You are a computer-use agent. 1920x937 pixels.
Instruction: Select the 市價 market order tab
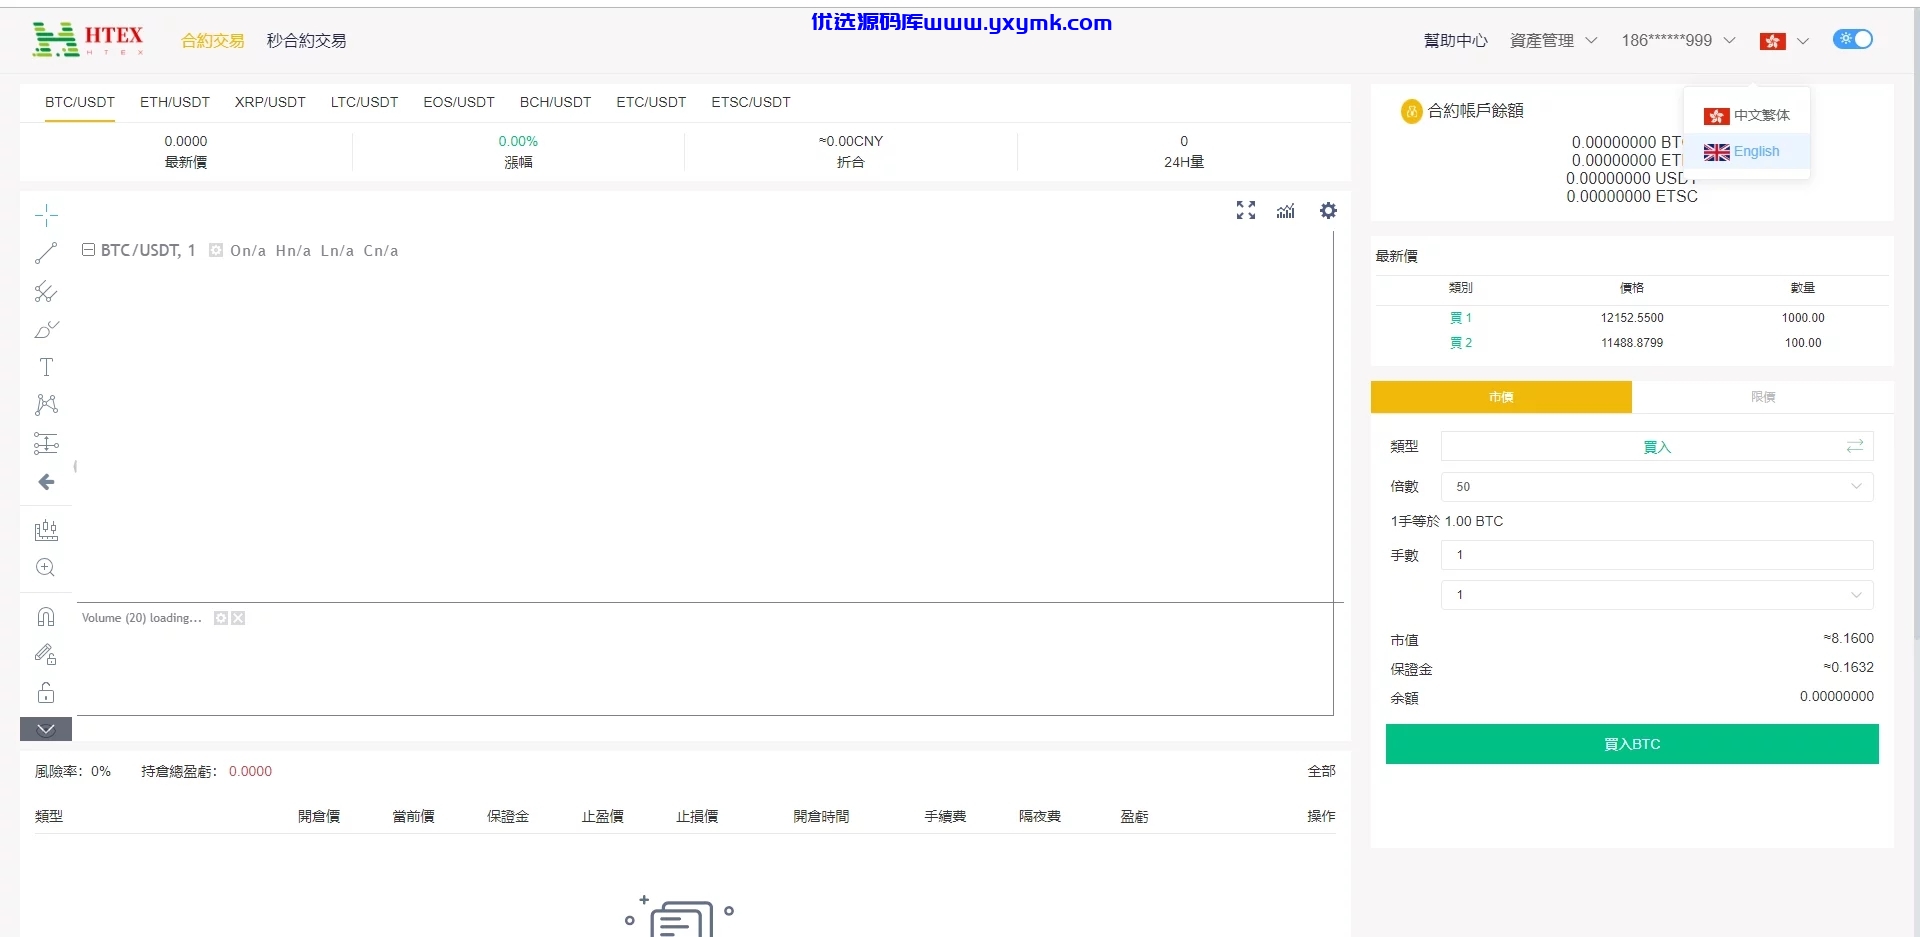(x=1501, y=397)
